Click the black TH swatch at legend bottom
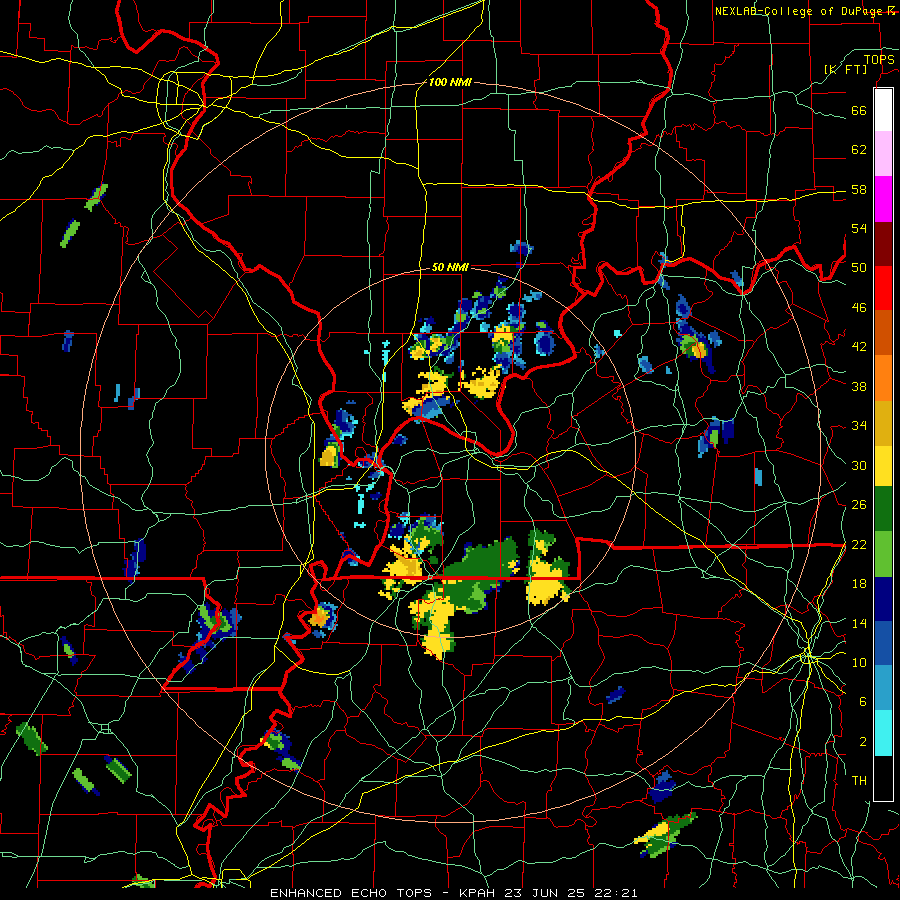The height and width of the screenshot is (900, 900). (883, 778)
